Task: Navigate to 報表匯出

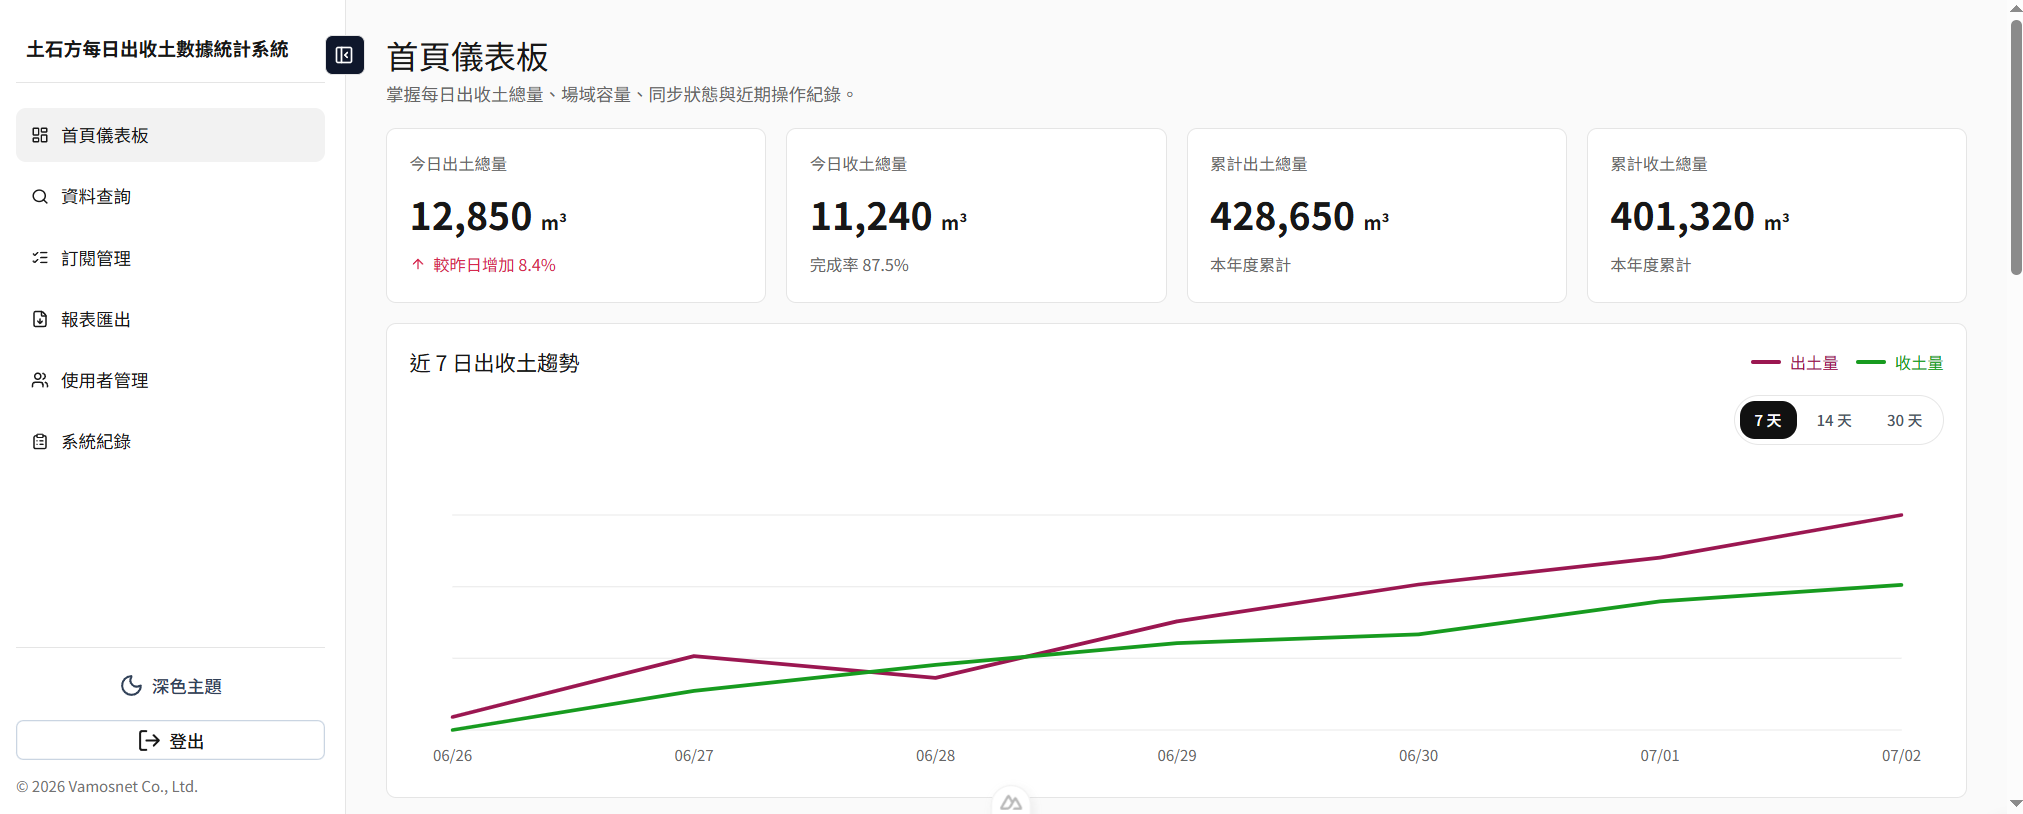Action: (x=170, y=319)
